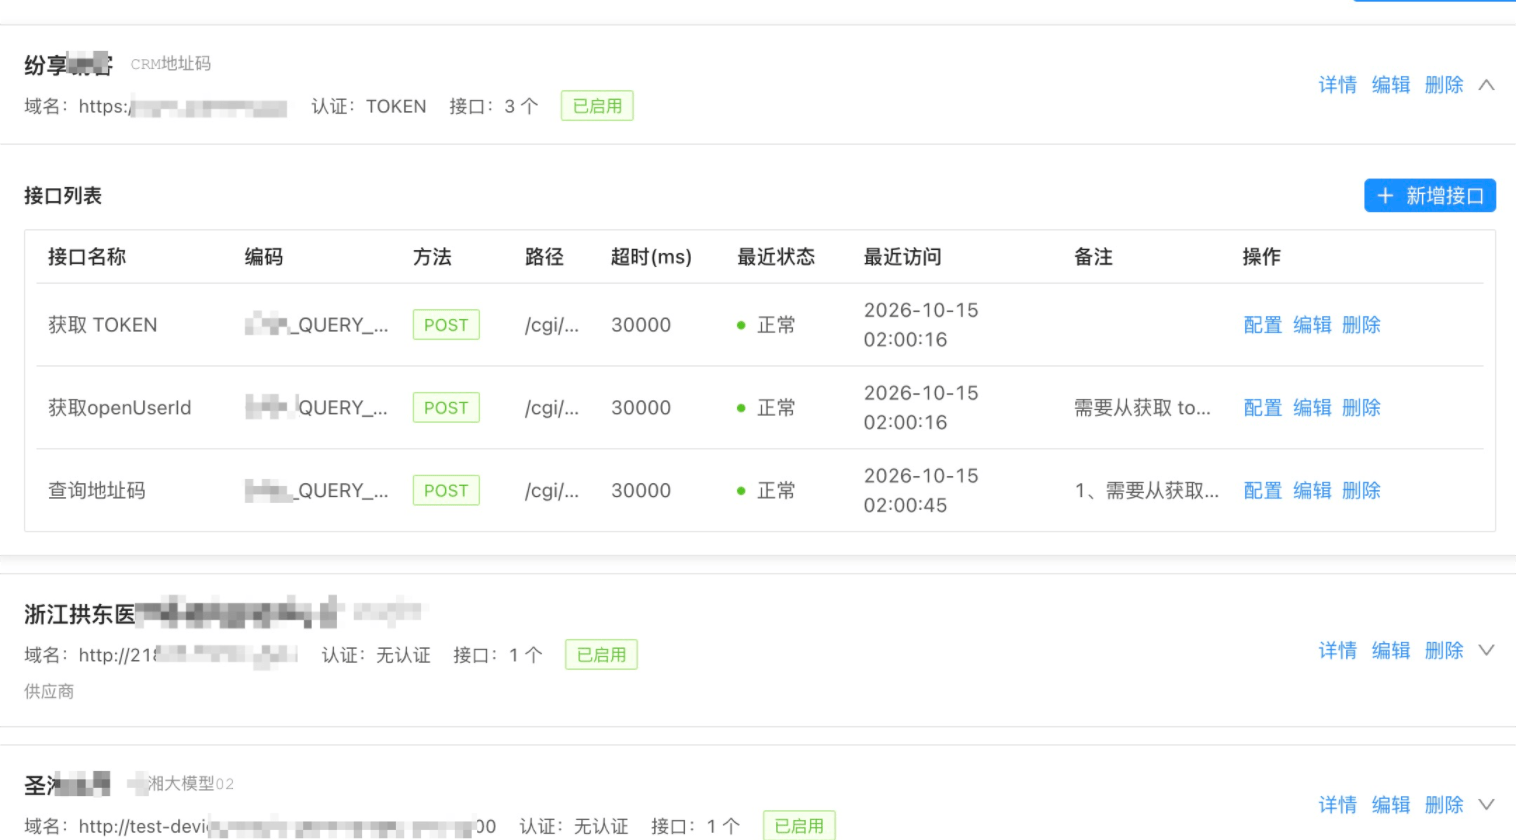
Task: Click the POST tag in the 查询地址码 row
Action: click(446, 491)
